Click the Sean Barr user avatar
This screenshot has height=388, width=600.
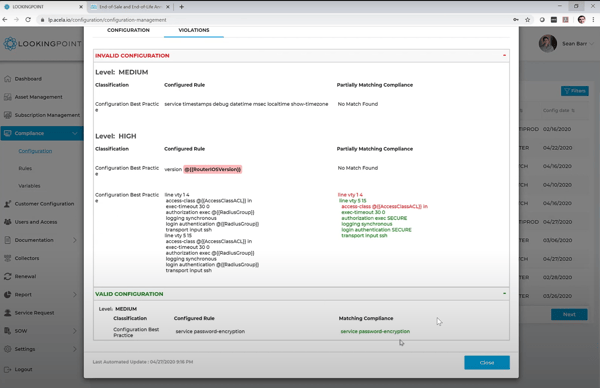[x=548, y=44]
